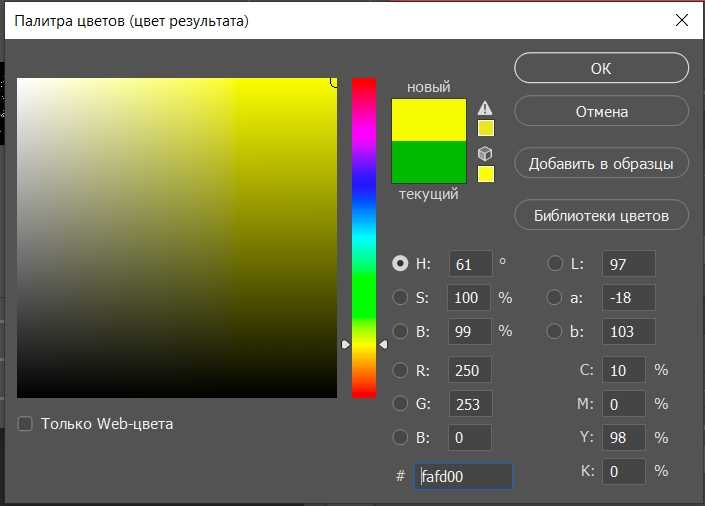Screen dimensions: 705x506
Task: Click the K black field showing 0
Action: coord(624,471)
